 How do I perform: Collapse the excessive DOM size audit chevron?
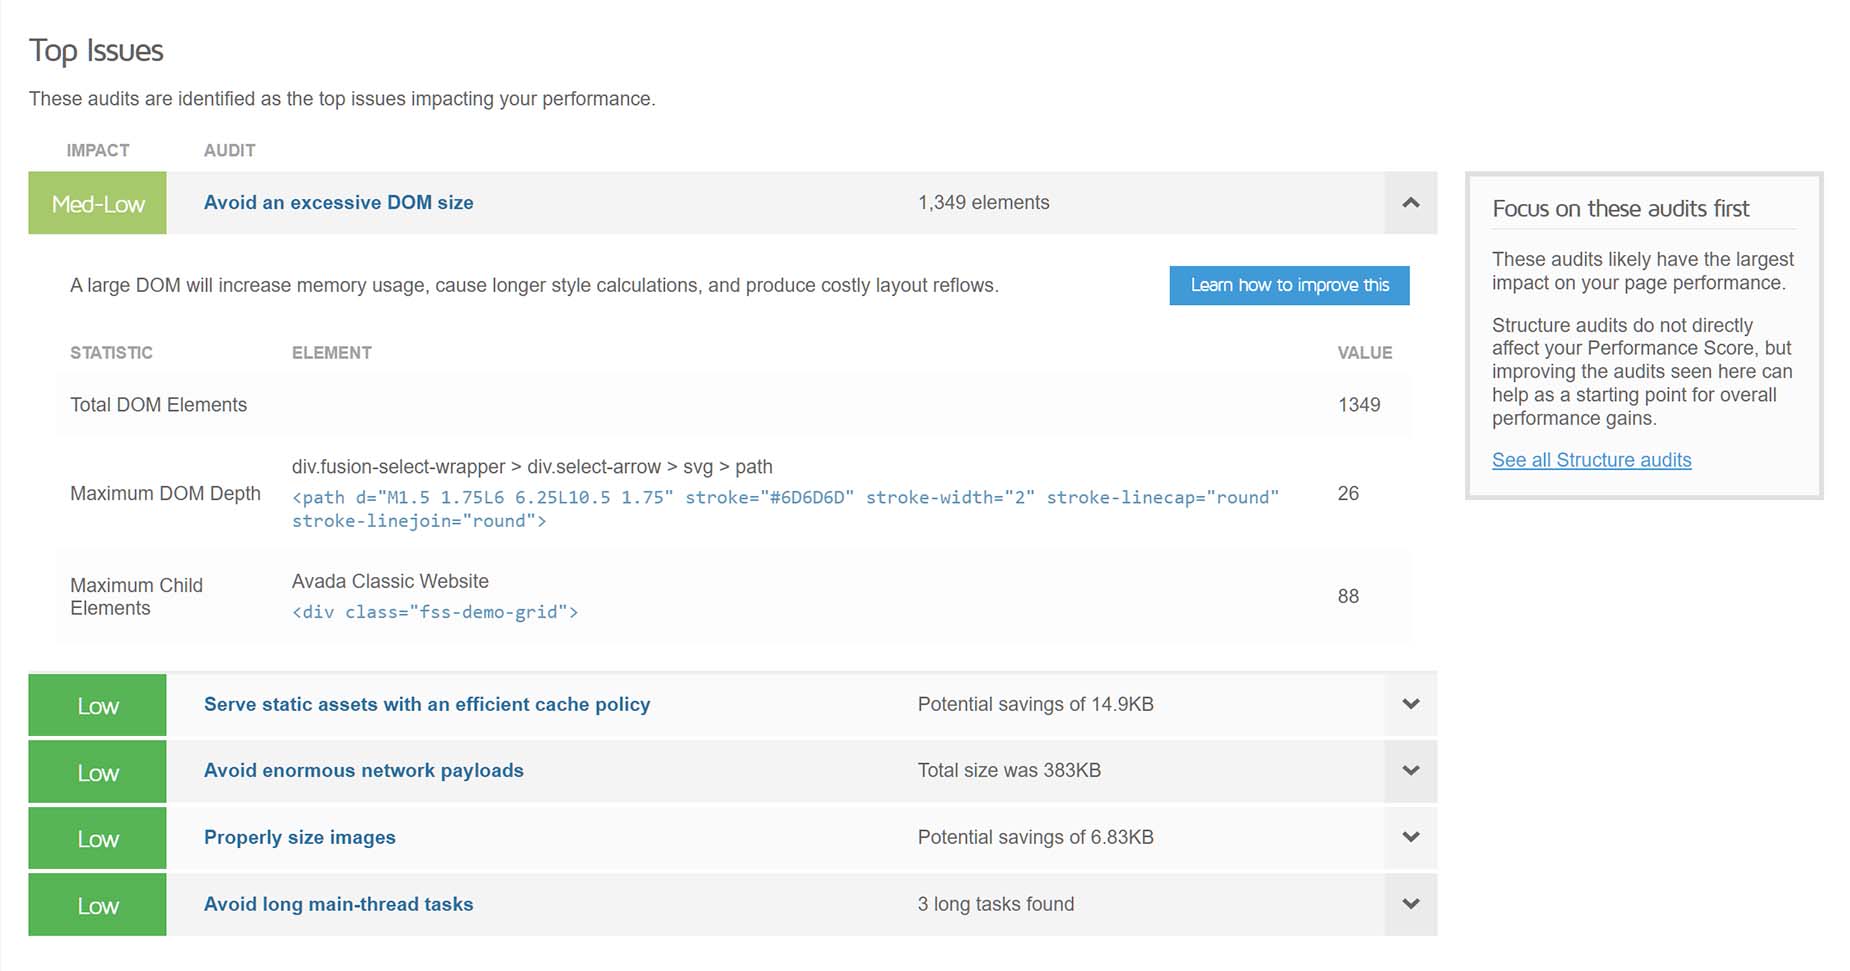1410,203
